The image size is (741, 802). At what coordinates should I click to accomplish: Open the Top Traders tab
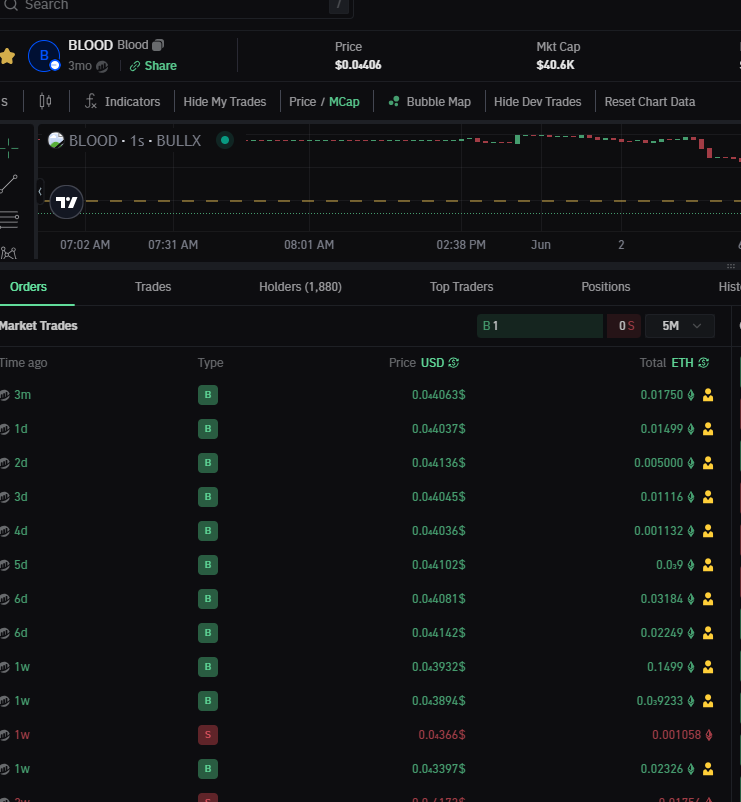(x=461, y=287)
